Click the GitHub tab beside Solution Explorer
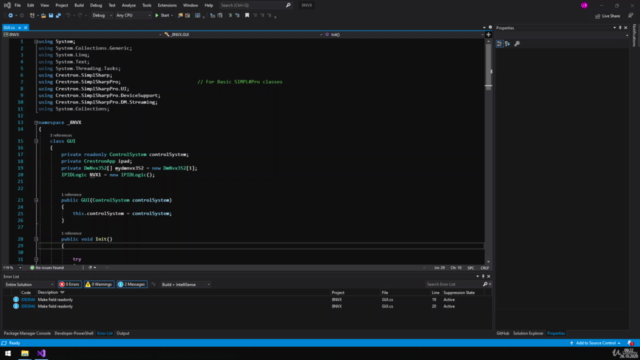Image resolution: width=640 pixels, height=360 pixels. [503, 333]
